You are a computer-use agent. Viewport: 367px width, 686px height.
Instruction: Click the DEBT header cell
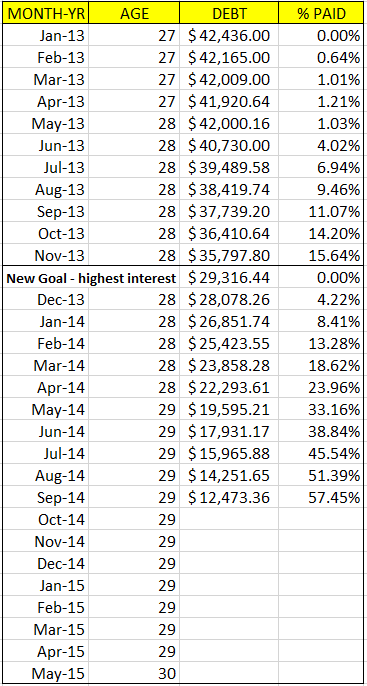[229, 13]
